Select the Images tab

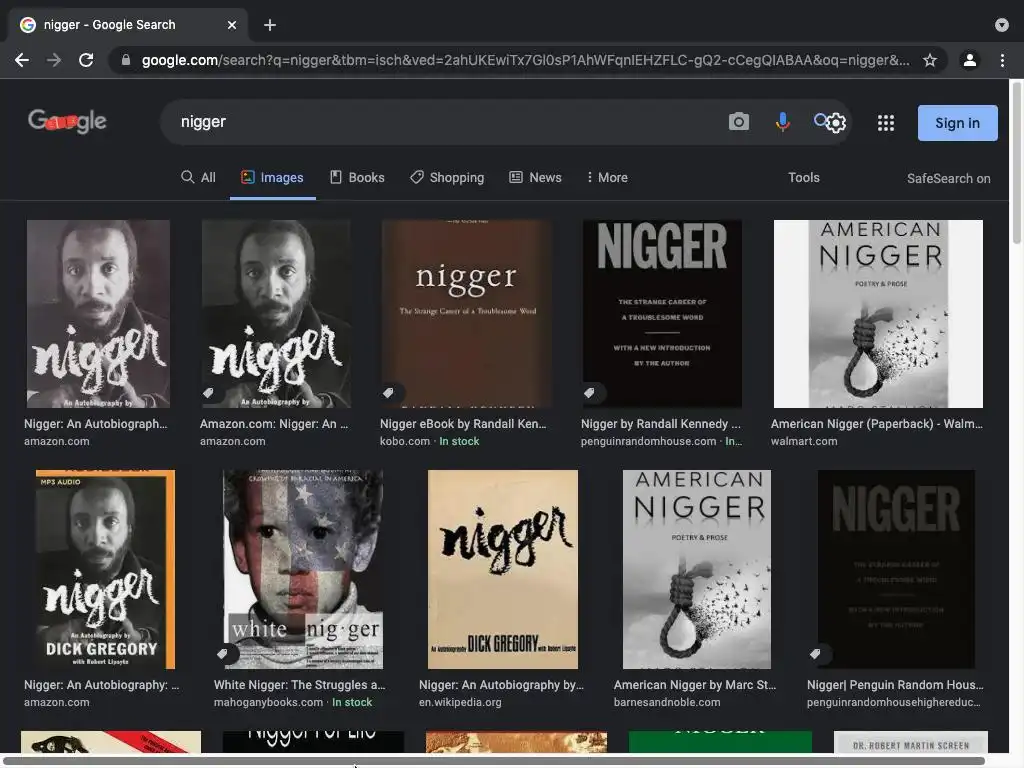[x=272, y=178]
